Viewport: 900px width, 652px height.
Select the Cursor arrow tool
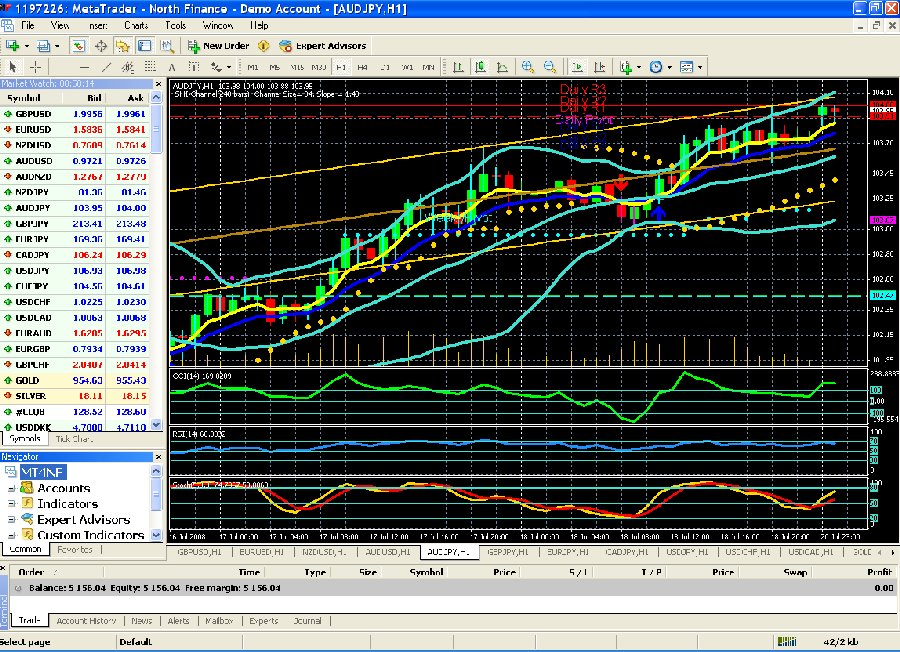point(13,67)
